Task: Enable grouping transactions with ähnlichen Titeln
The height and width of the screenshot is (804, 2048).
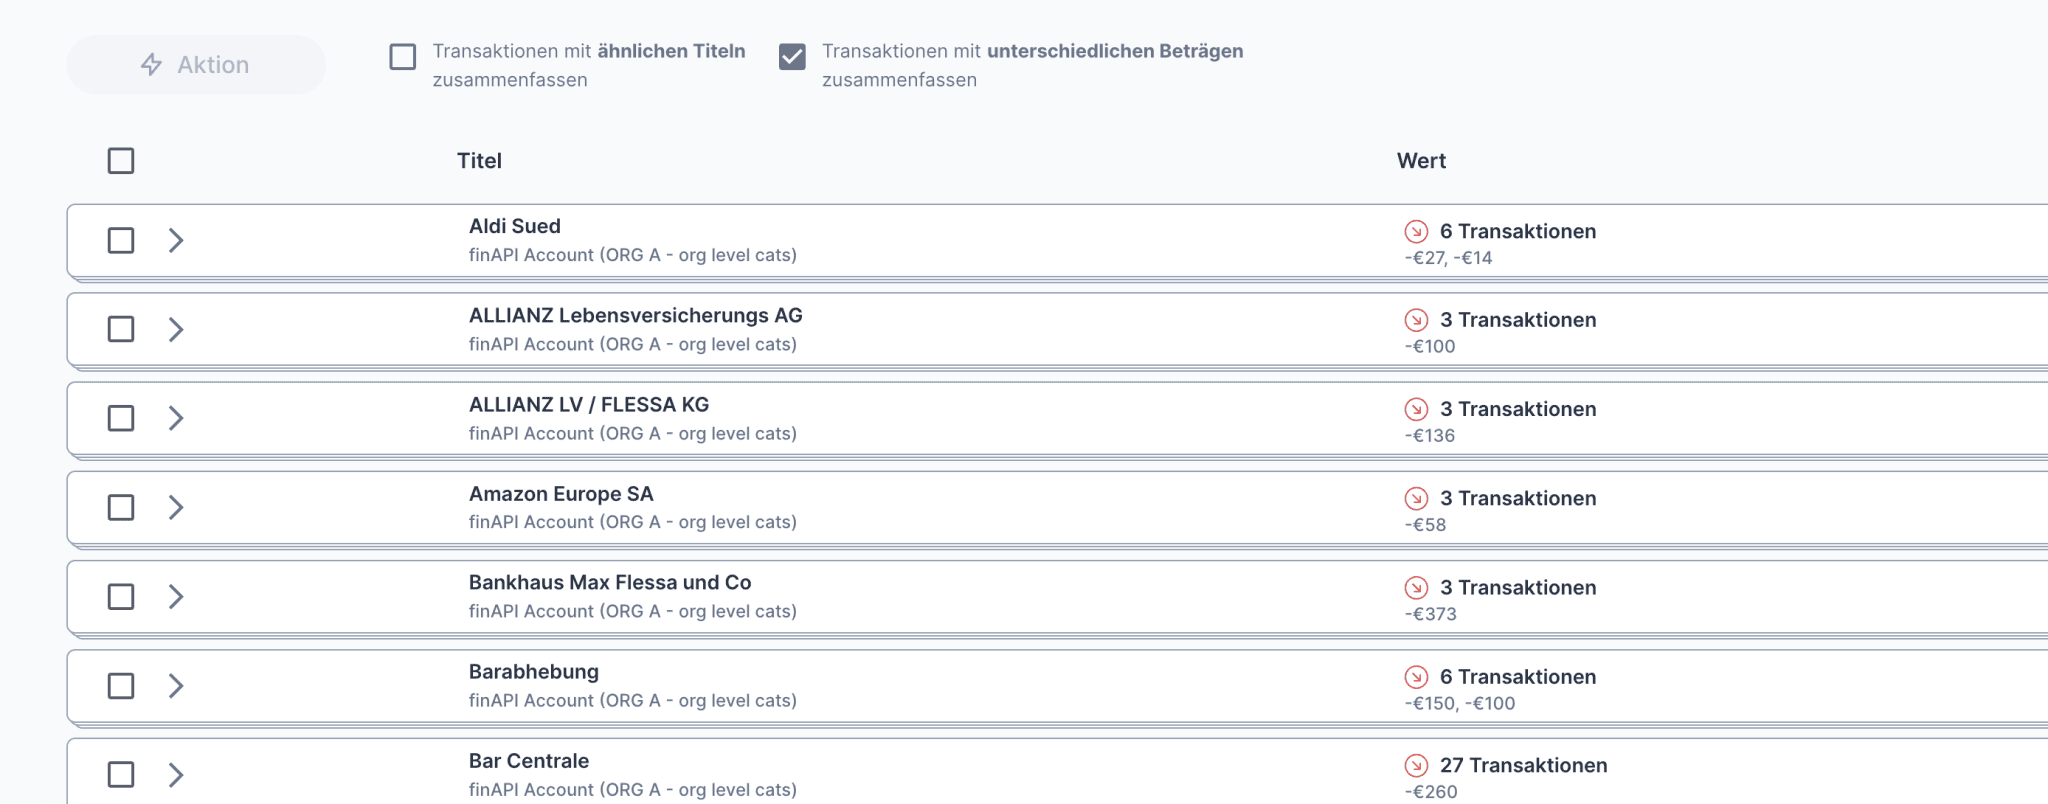Action: tap(403, 57)
